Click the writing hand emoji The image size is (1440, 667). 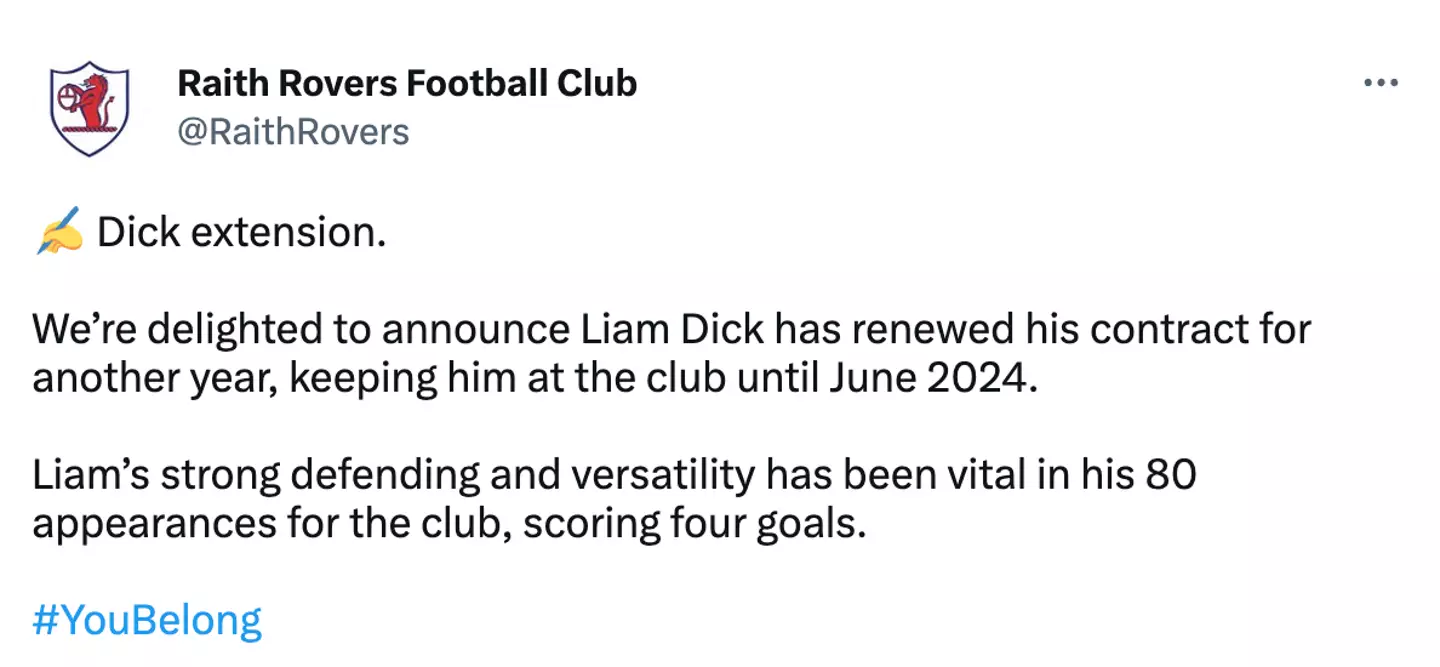[x=58, y=234]
